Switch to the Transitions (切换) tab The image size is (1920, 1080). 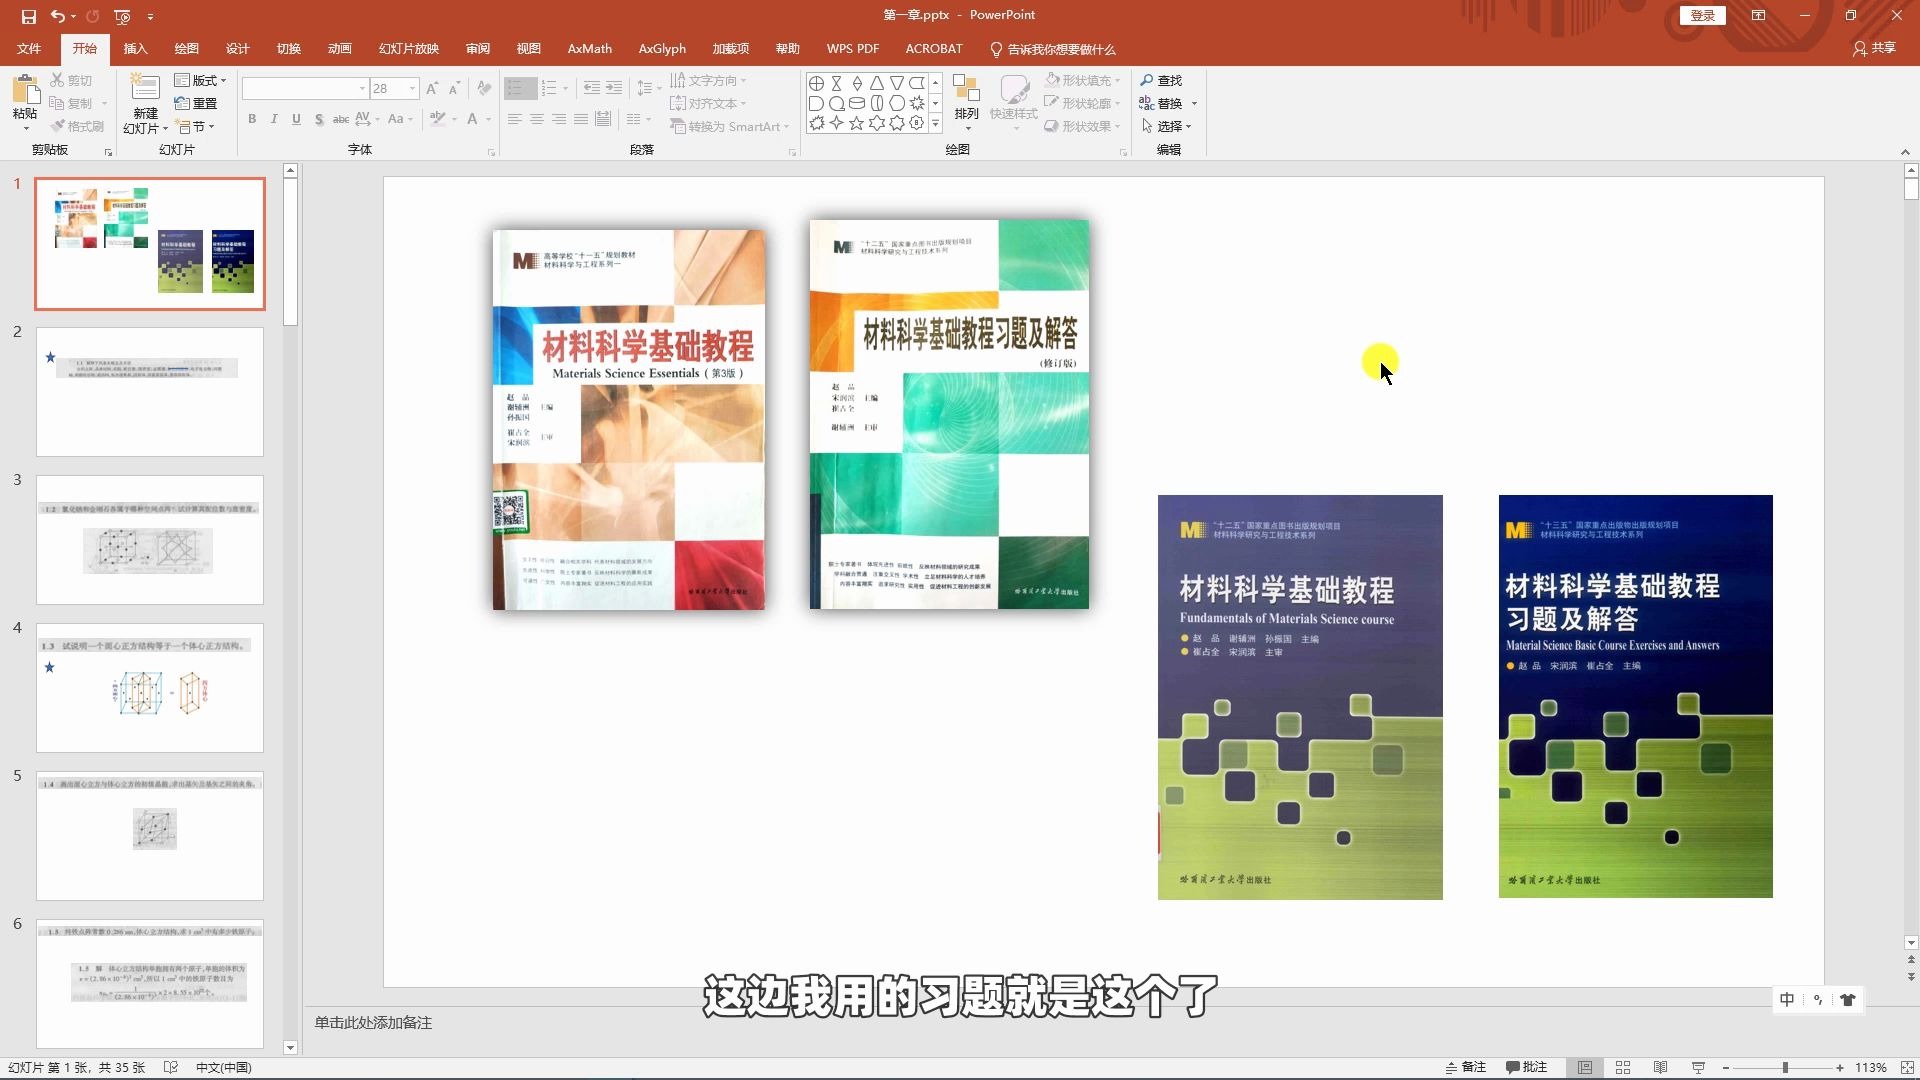[x=288, y=48]
